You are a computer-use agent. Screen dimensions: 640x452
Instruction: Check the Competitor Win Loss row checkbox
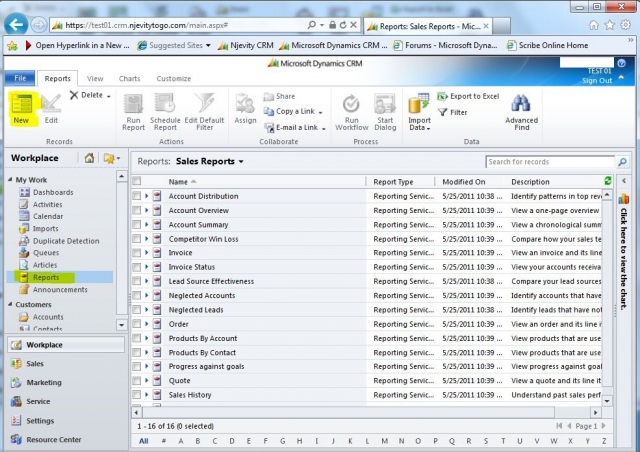[x=136, y=238]
